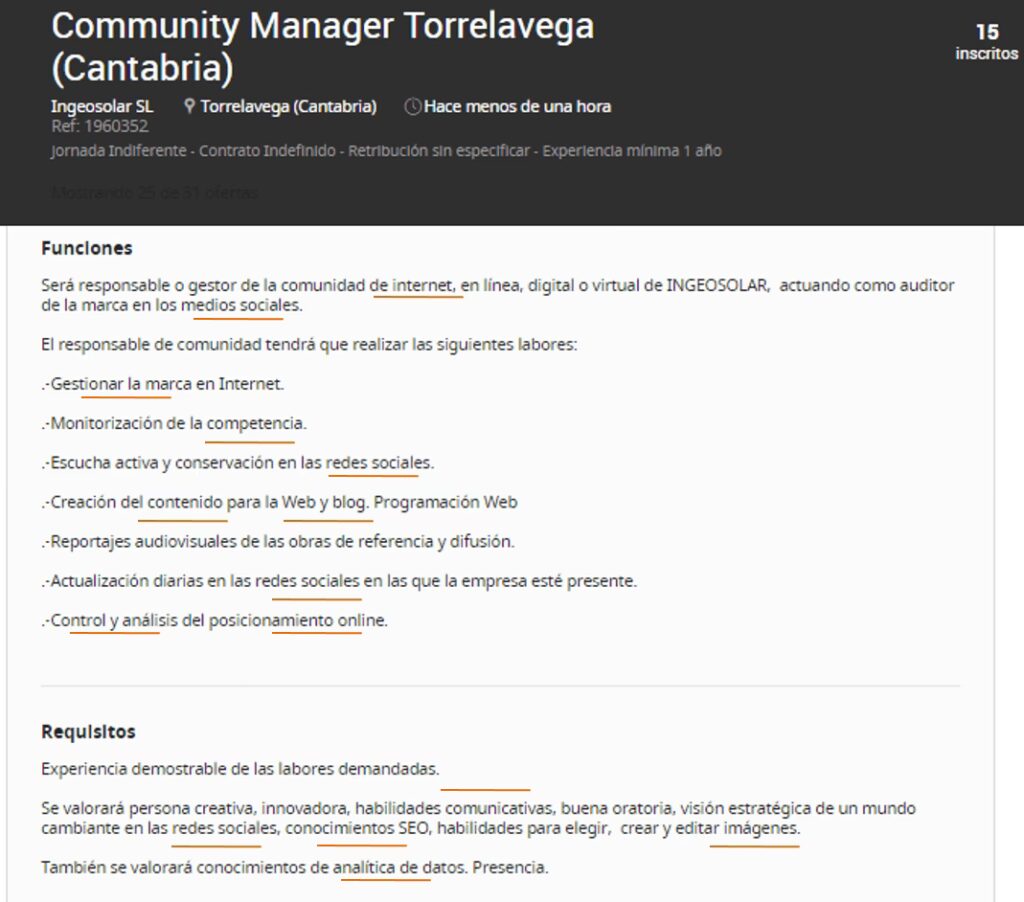Click the Ref: 1960352 reference number

pyautogui.click(x=99, y=126)
